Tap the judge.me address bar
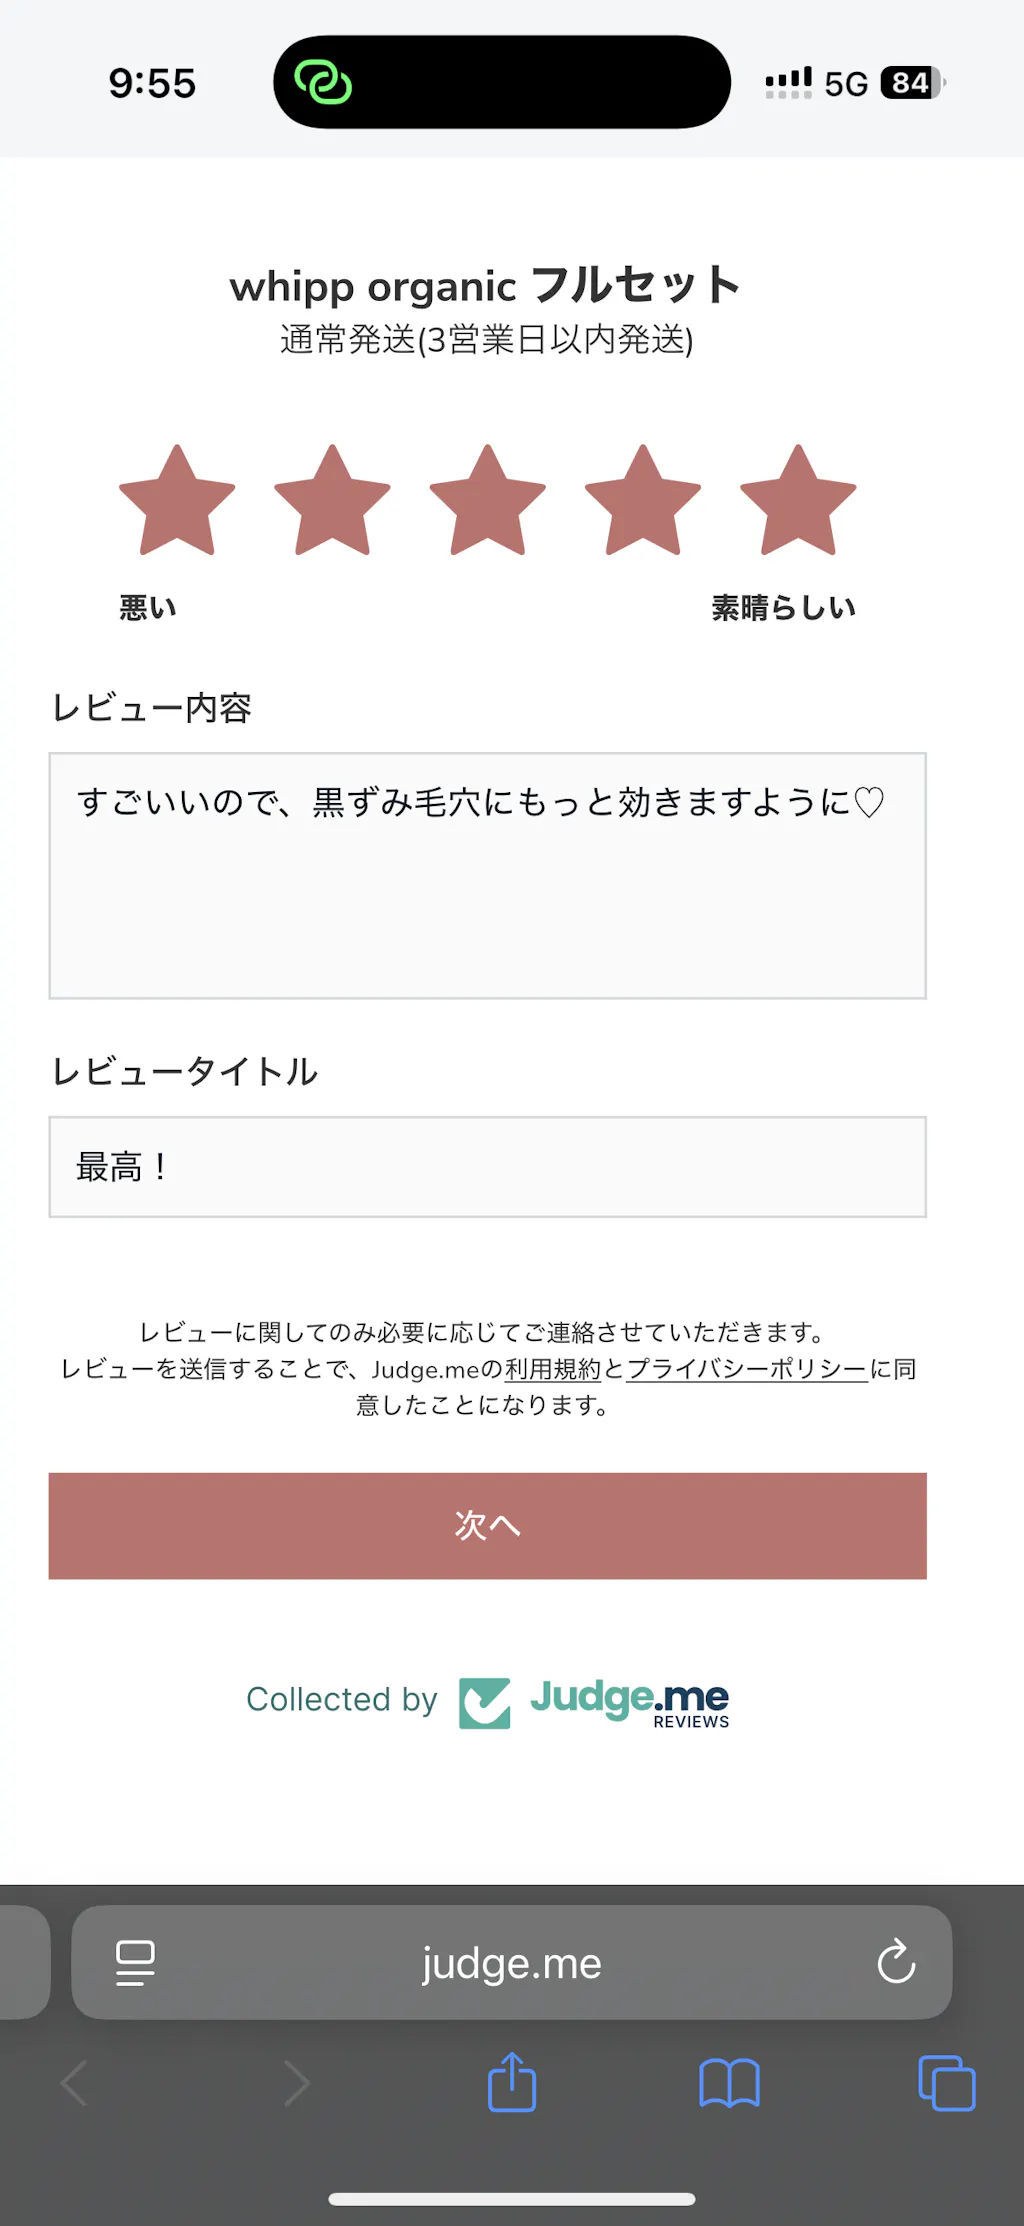Screen dimensions: 1024x2226 pos(511,1963)
